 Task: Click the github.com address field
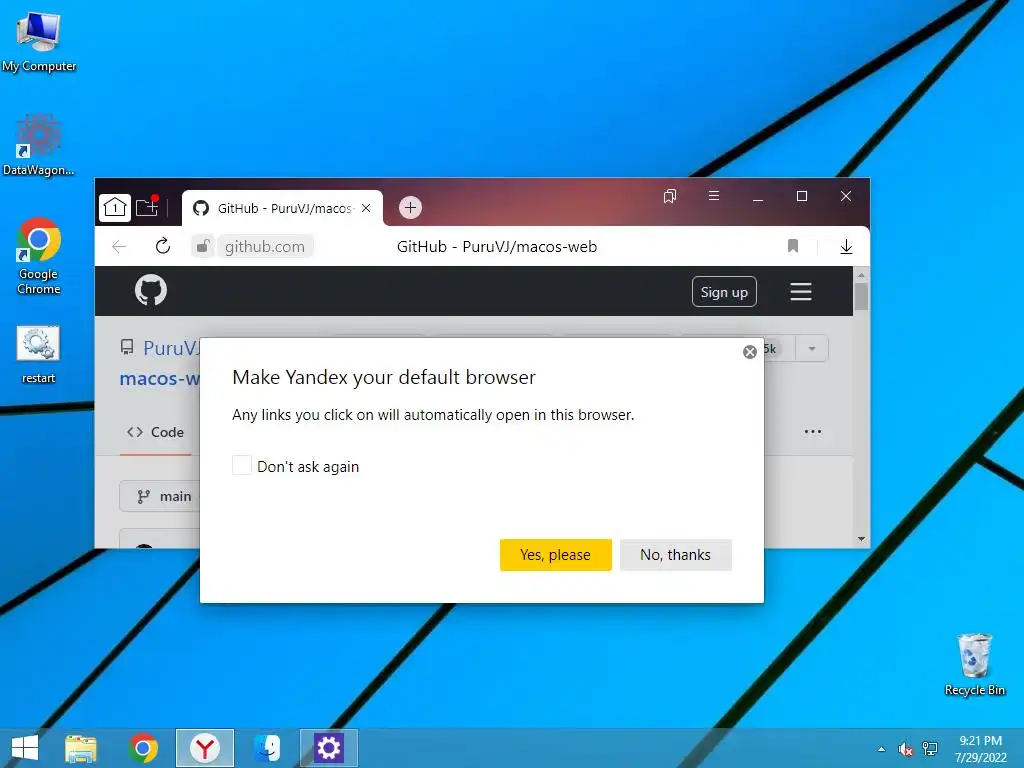(265, 246)
